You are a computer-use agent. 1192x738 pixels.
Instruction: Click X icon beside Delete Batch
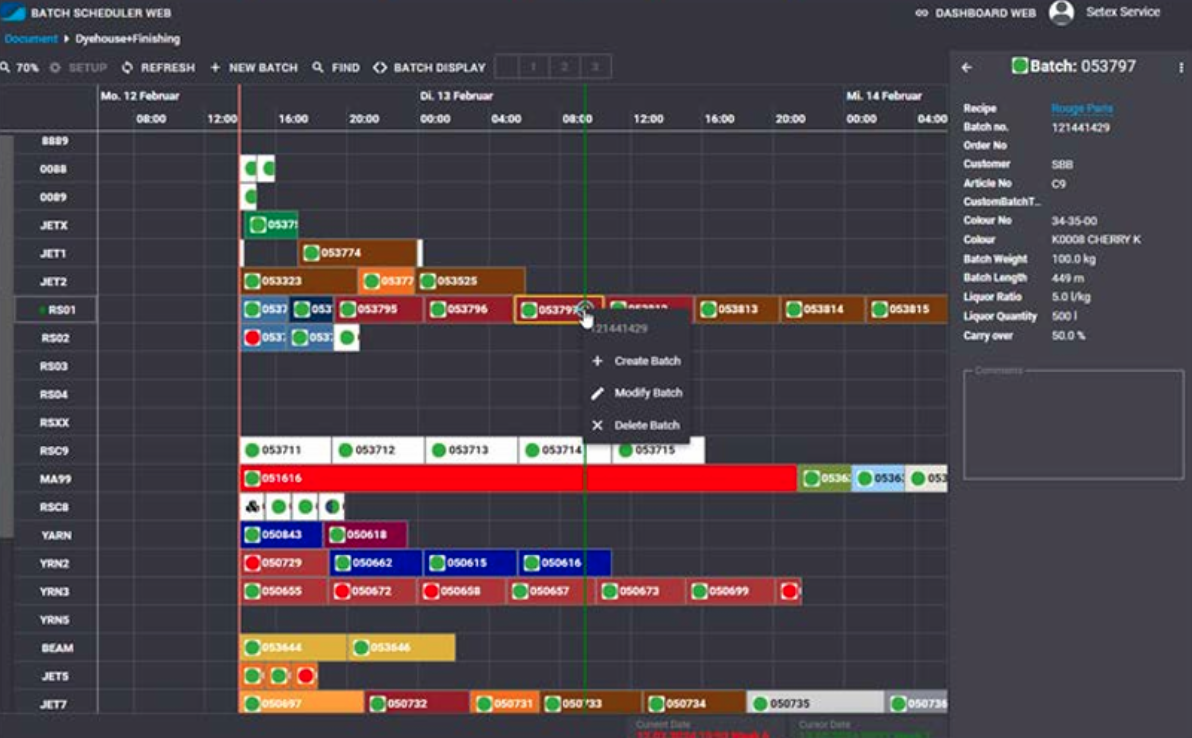point(598,426)
